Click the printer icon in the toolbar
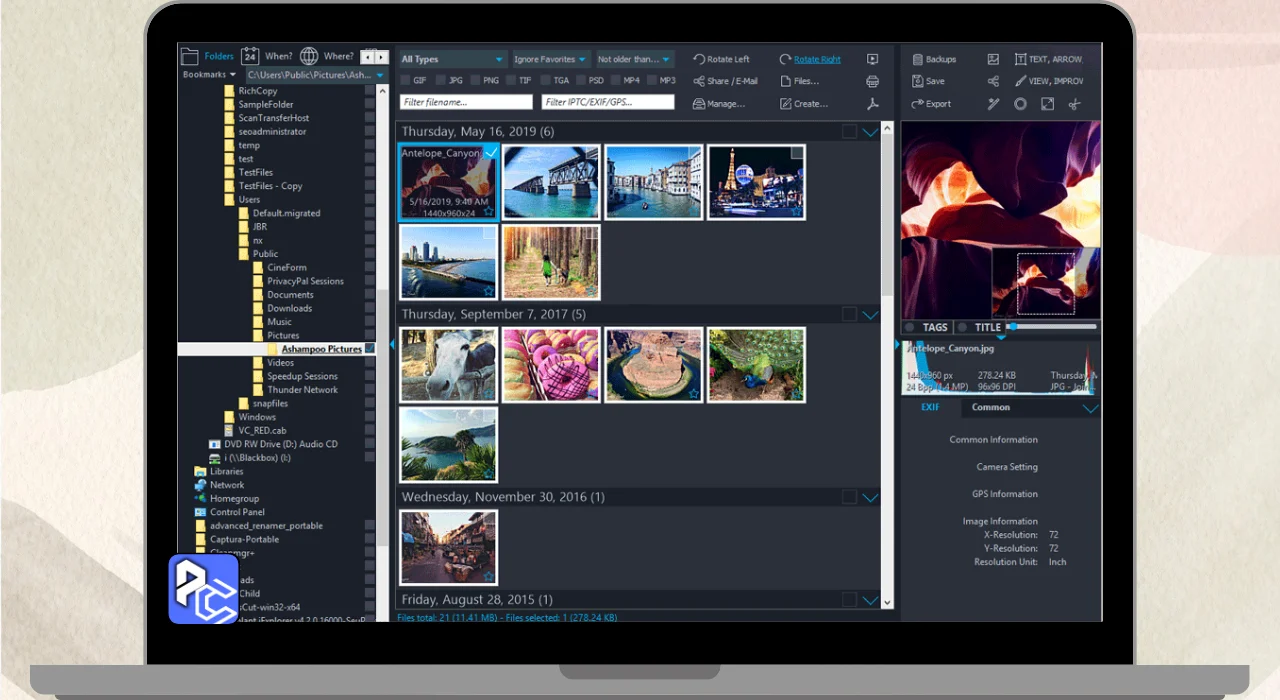Viewport: 1280px width, 700px height. (872, 81)
